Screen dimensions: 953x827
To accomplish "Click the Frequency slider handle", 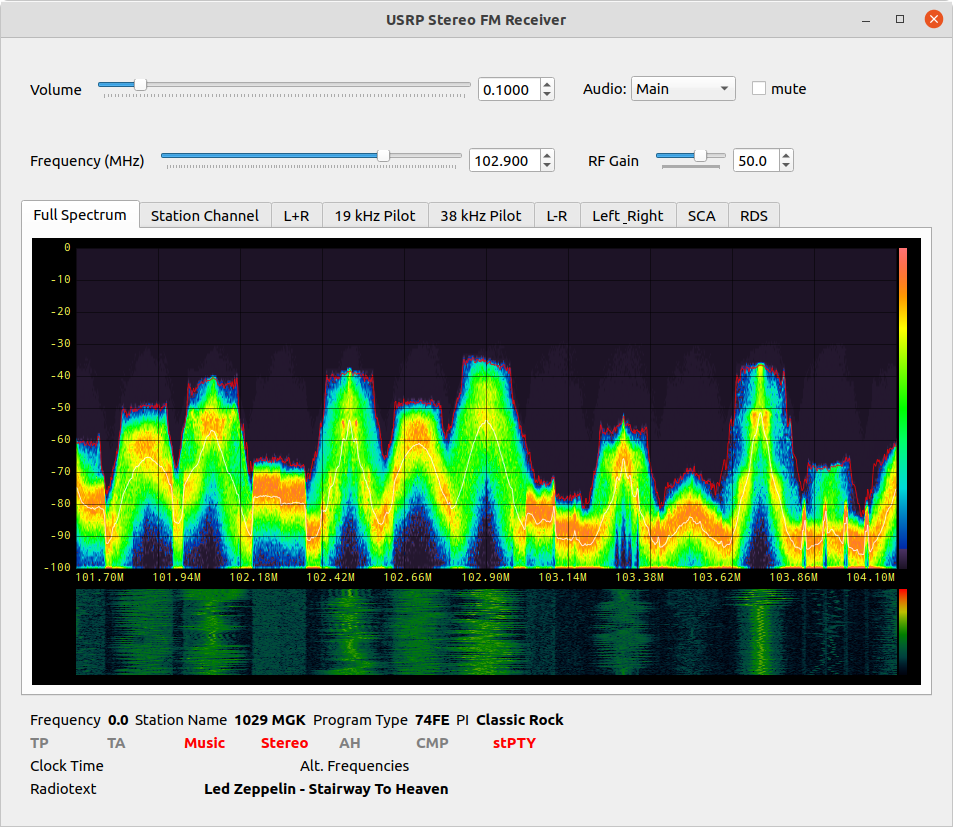I will click(x=383, y=156).
